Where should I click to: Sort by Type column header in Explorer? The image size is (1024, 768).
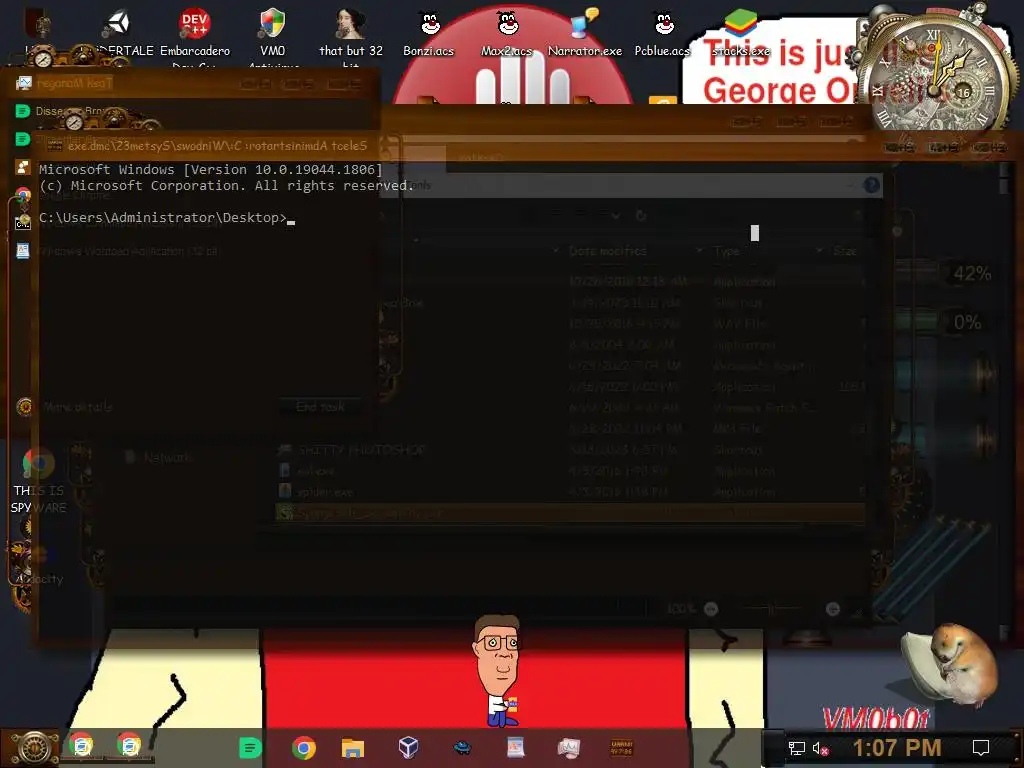coord(726,251)
